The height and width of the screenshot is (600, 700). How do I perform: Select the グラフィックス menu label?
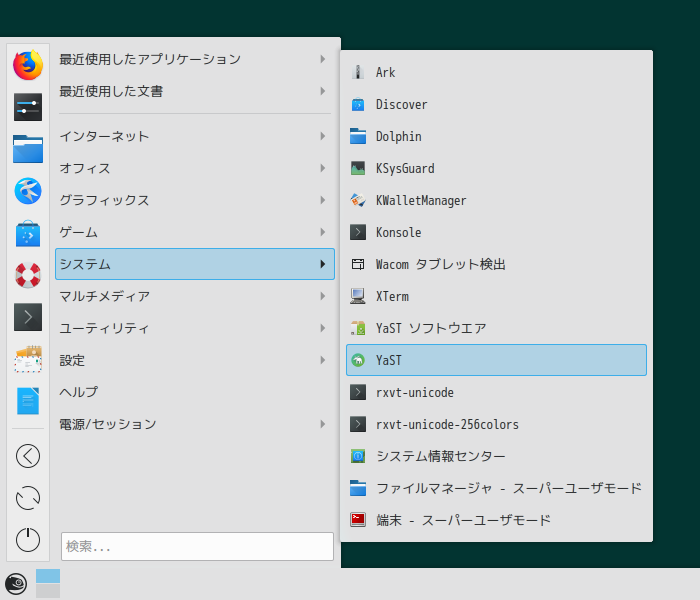(104, 200)
